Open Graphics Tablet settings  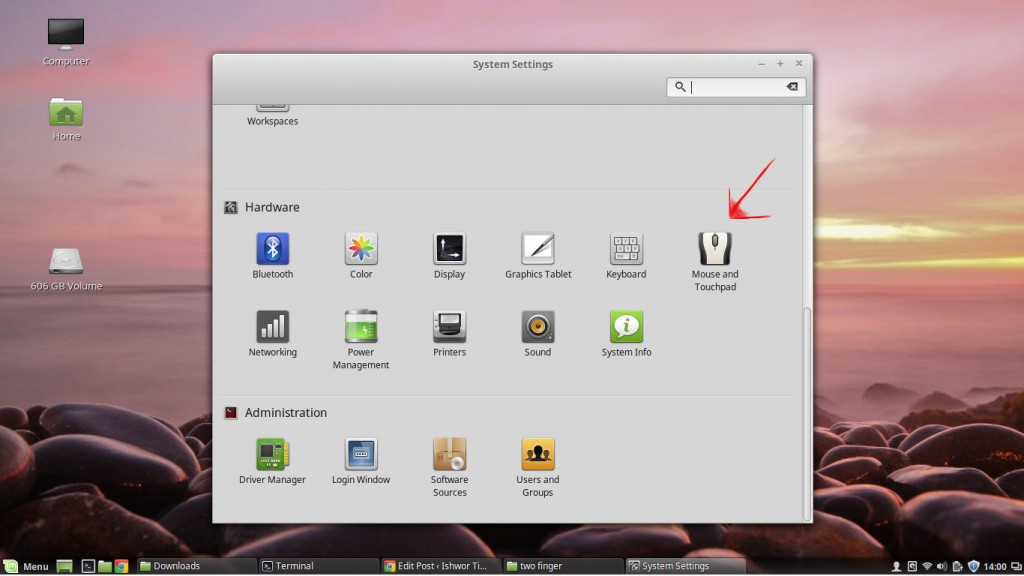(537, 256)
